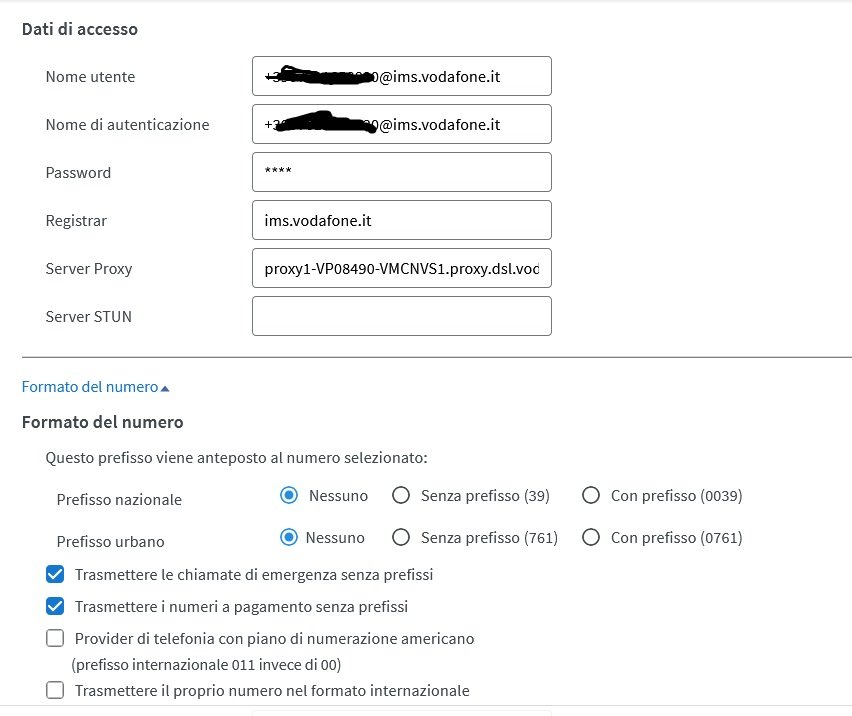Select Nessuno for Prefisso urbano
The height and width of the screenshot is (716, 852).
coord(290,538)
